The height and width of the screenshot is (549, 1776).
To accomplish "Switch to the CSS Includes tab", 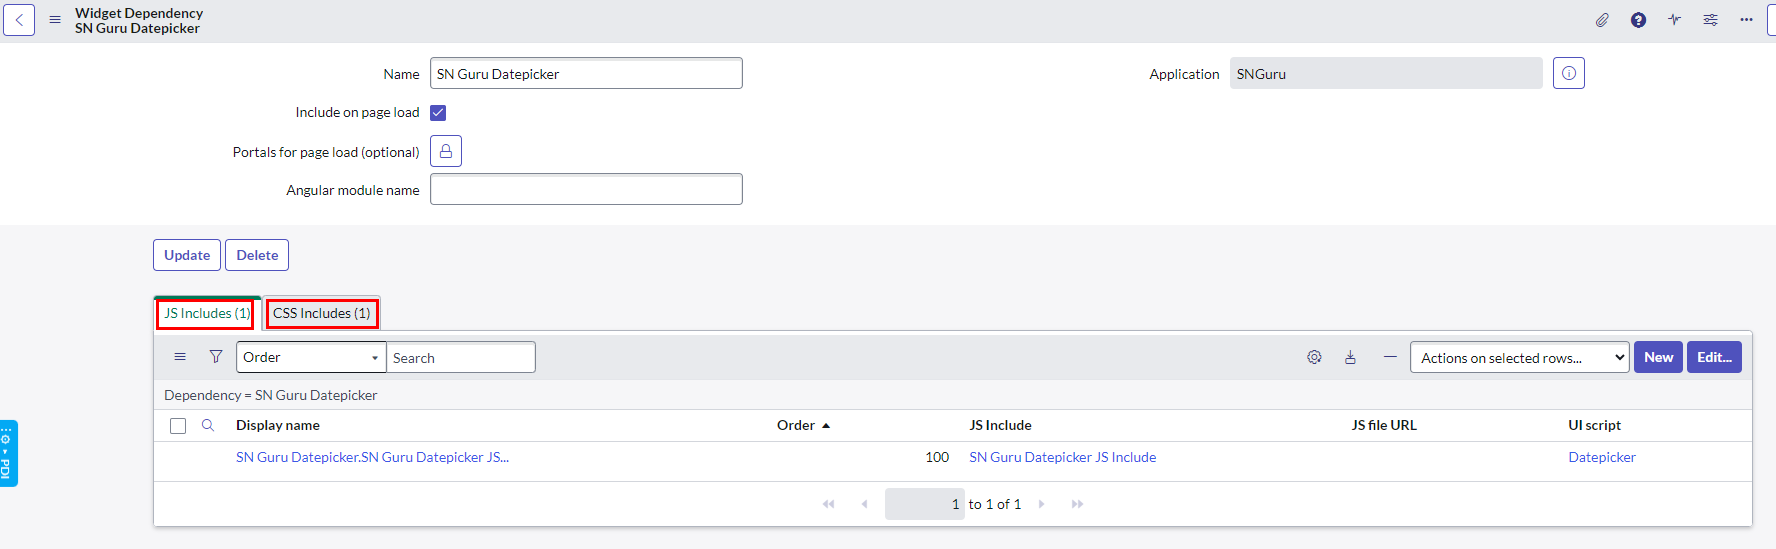I will coord(321,313).
